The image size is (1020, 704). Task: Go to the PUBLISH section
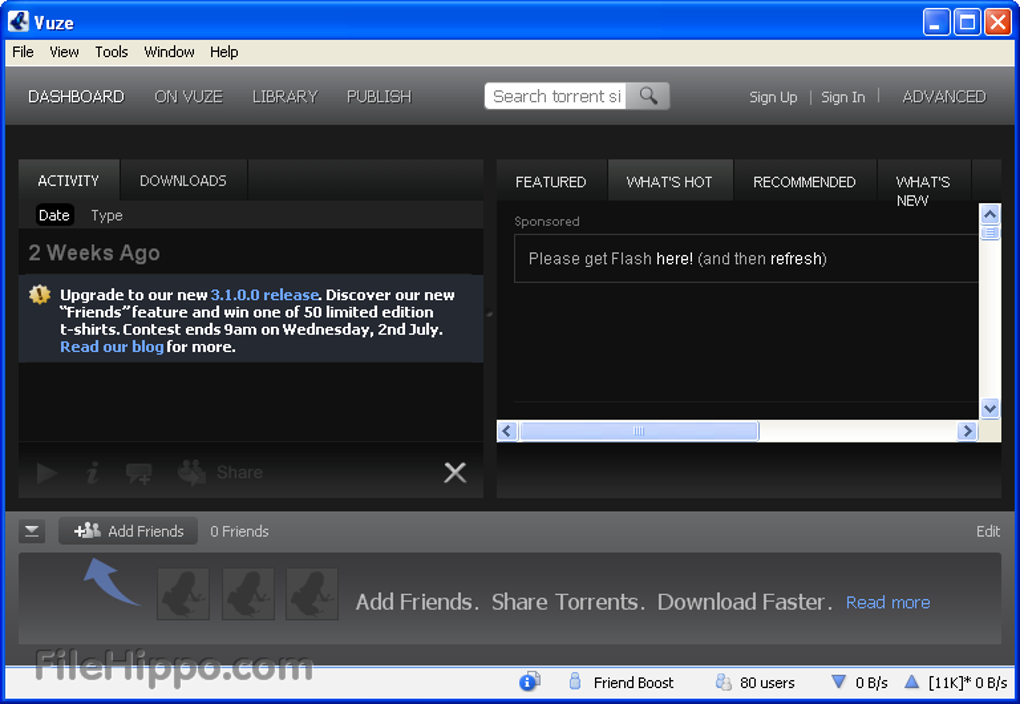point(379,97)
